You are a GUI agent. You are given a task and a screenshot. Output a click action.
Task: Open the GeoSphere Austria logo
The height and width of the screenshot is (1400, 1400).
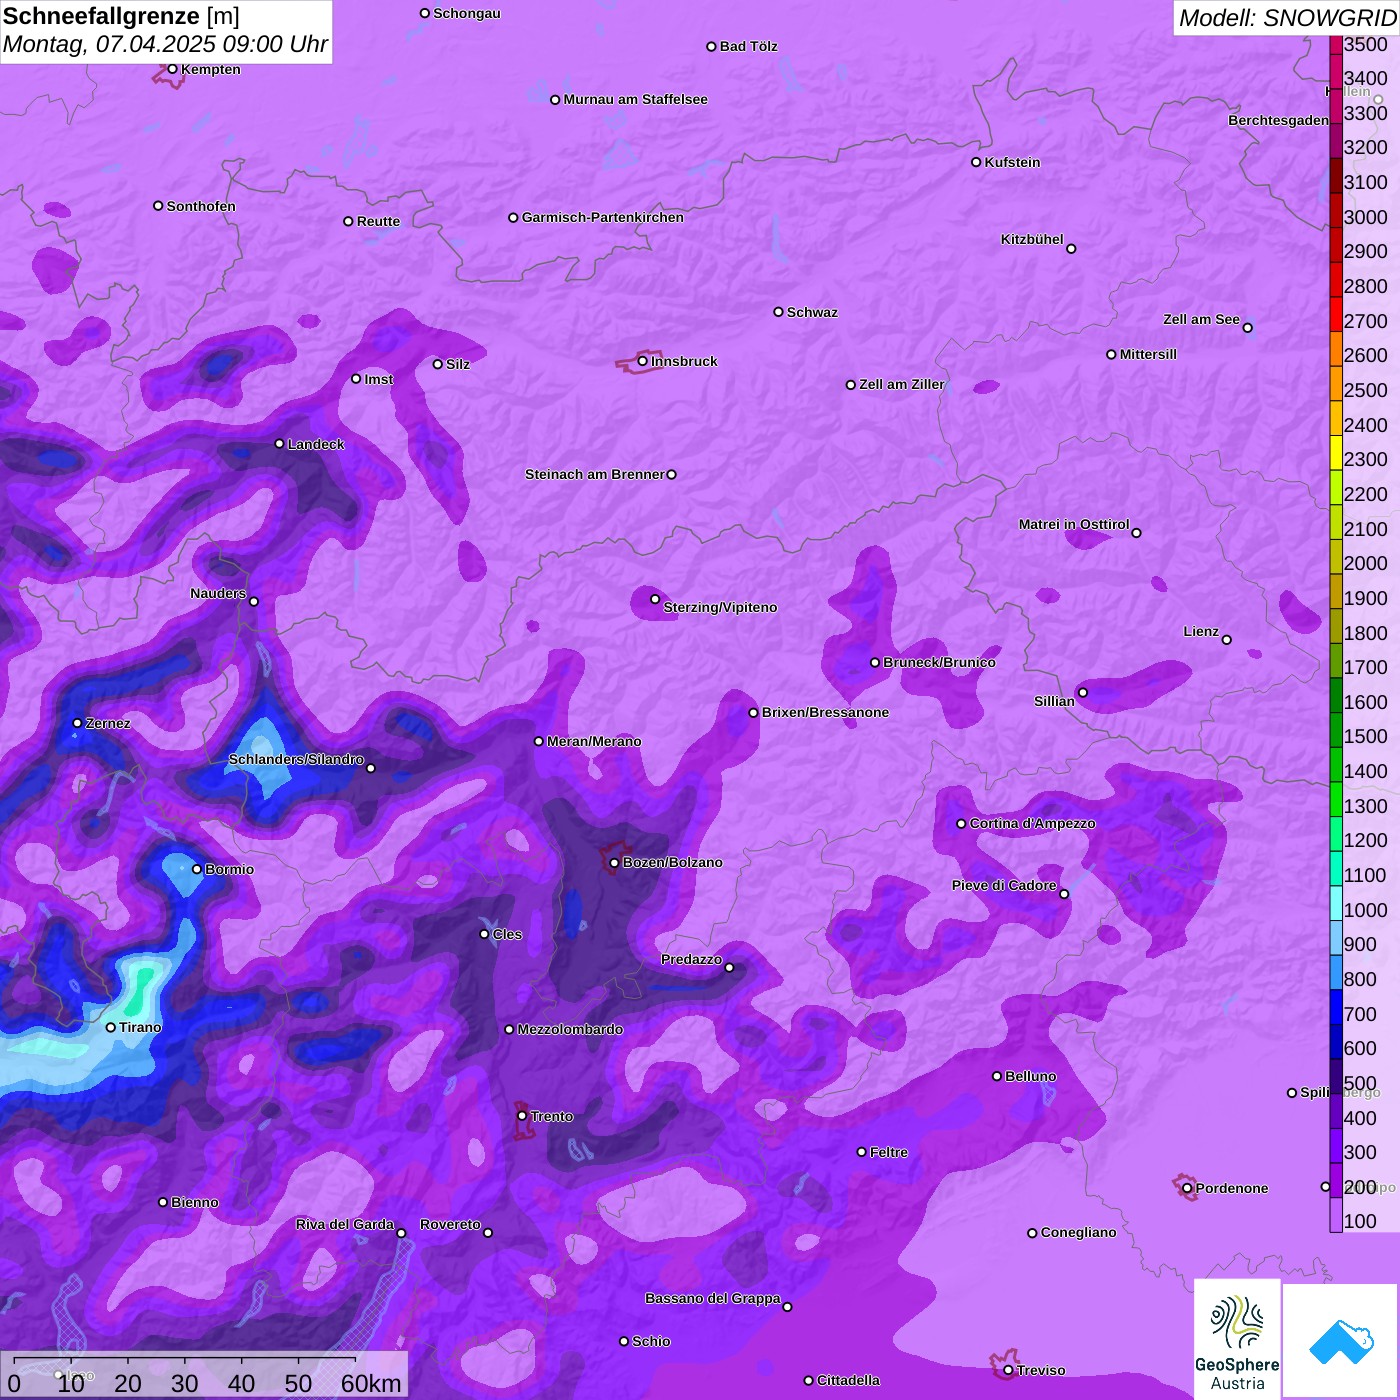(x=1237, y=1338)
